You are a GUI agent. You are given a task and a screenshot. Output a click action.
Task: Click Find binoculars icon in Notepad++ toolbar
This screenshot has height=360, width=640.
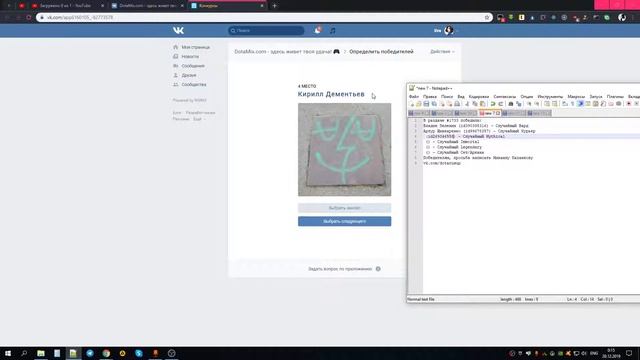[511, 104]
